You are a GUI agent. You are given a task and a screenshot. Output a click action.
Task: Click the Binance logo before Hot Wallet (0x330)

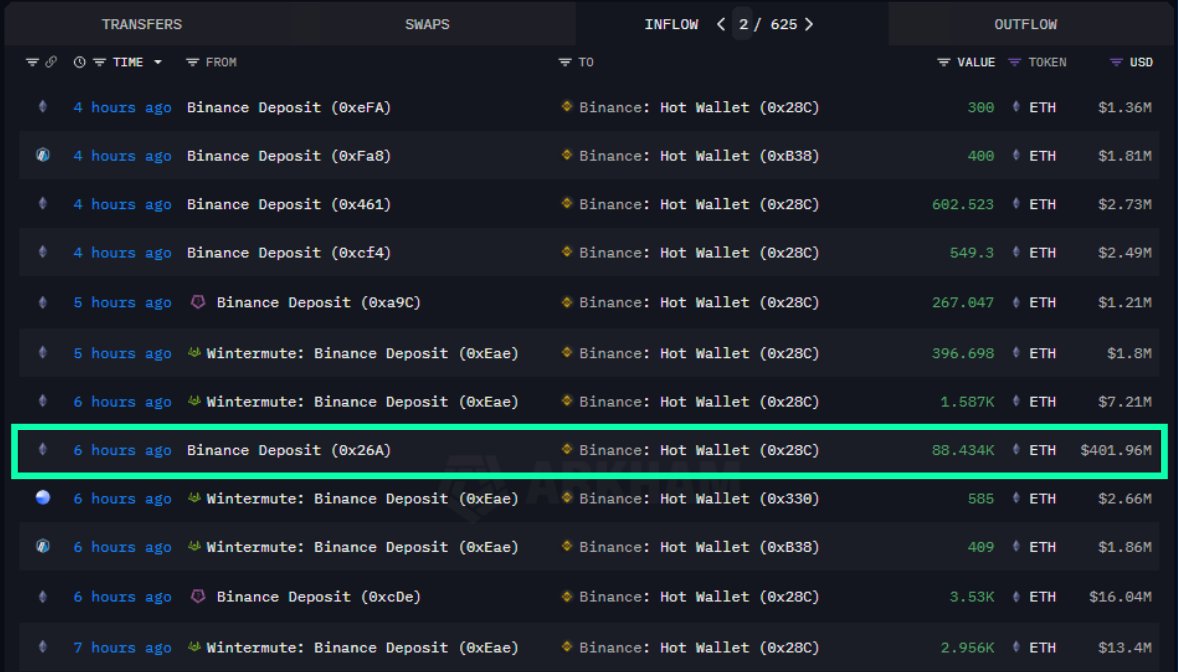(x=567, y=497)
